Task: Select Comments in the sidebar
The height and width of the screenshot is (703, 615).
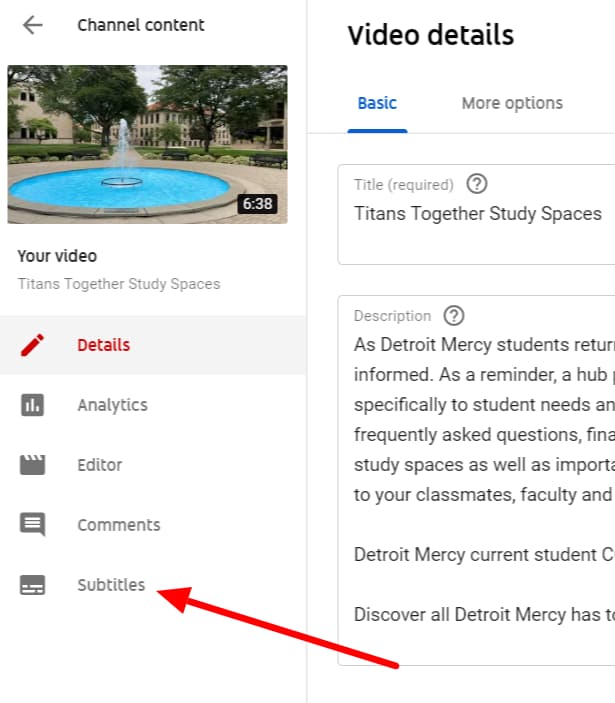Action: (x=153, y=525)
